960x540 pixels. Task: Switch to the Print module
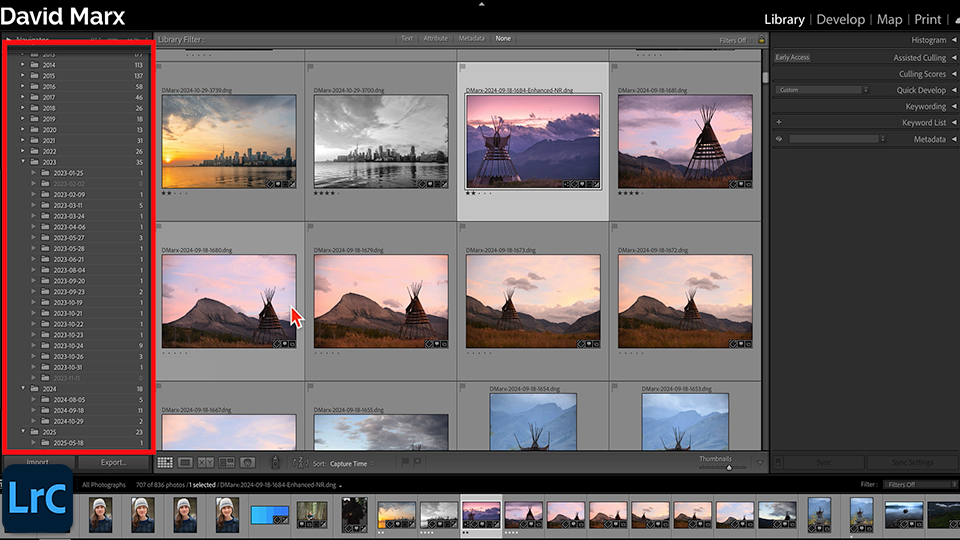[x=928, y=20]
